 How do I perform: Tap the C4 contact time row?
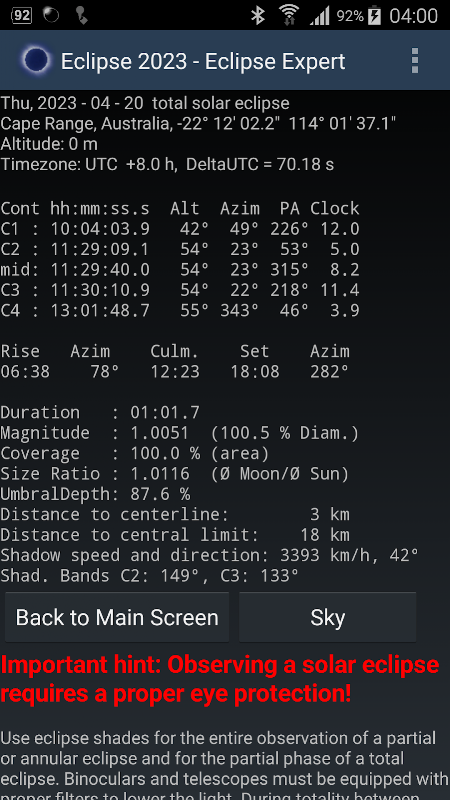(180, 311)
